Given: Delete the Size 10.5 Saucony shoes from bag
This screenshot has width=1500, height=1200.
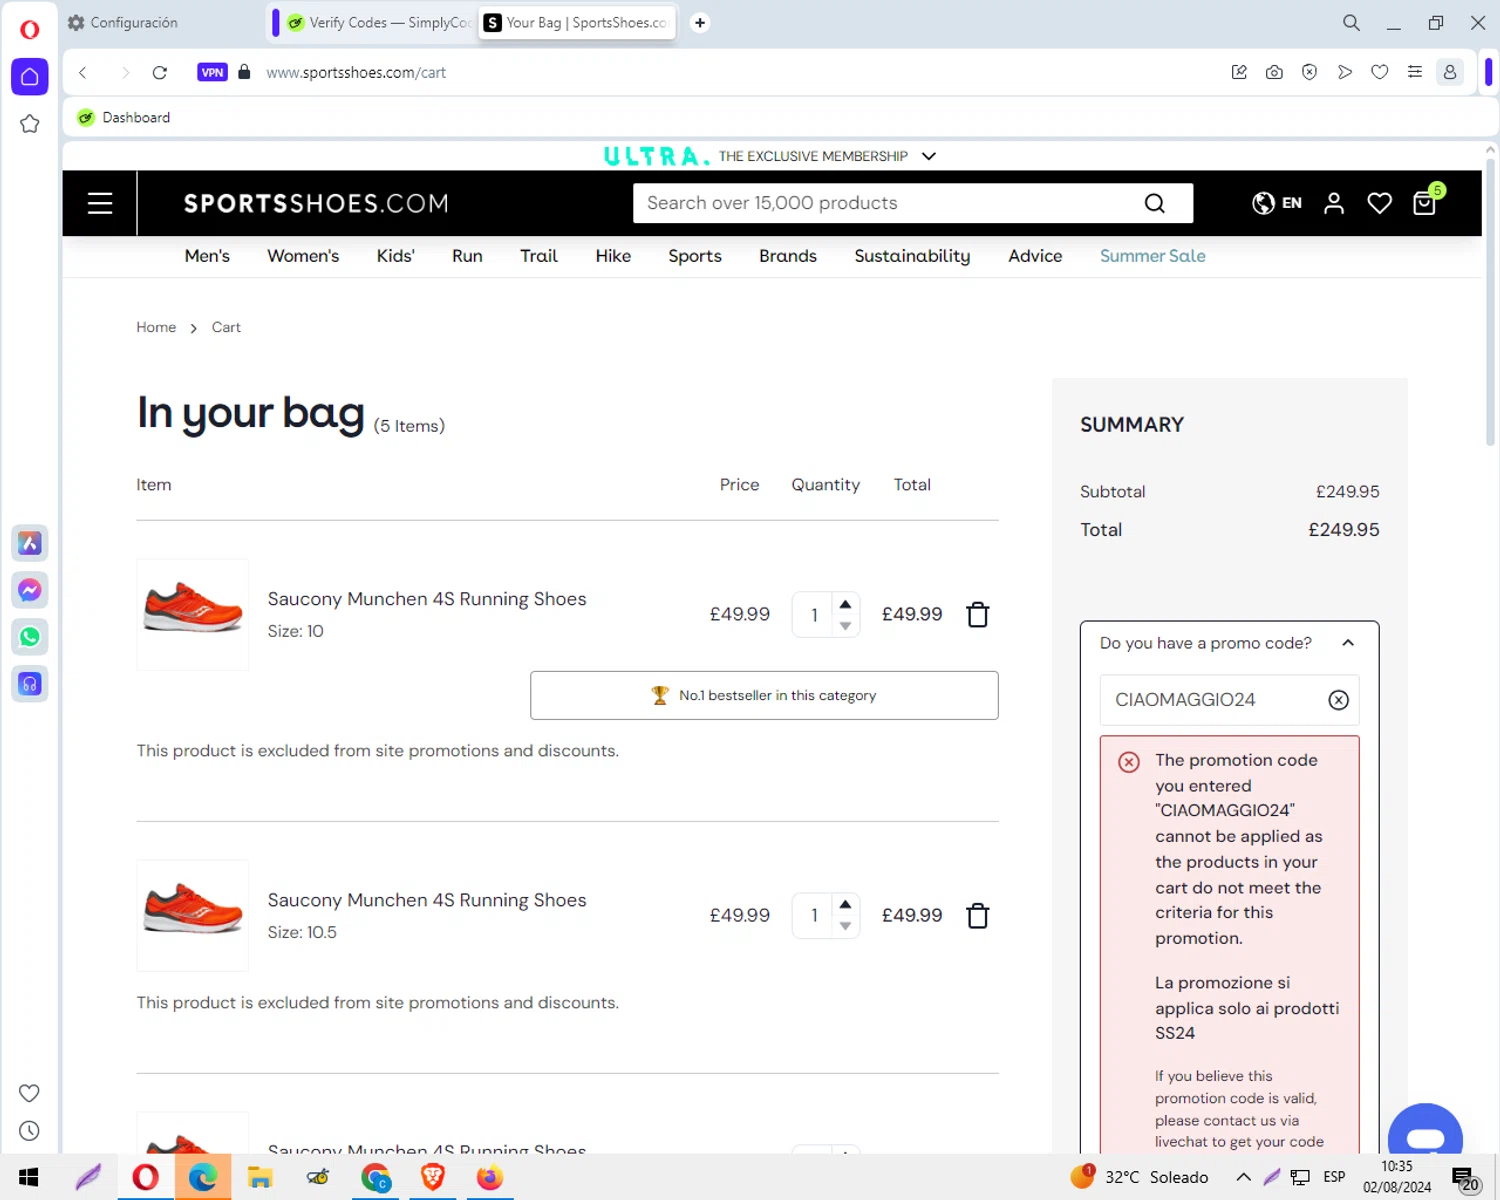Looking at the screenshot, I should click(978, 915).
